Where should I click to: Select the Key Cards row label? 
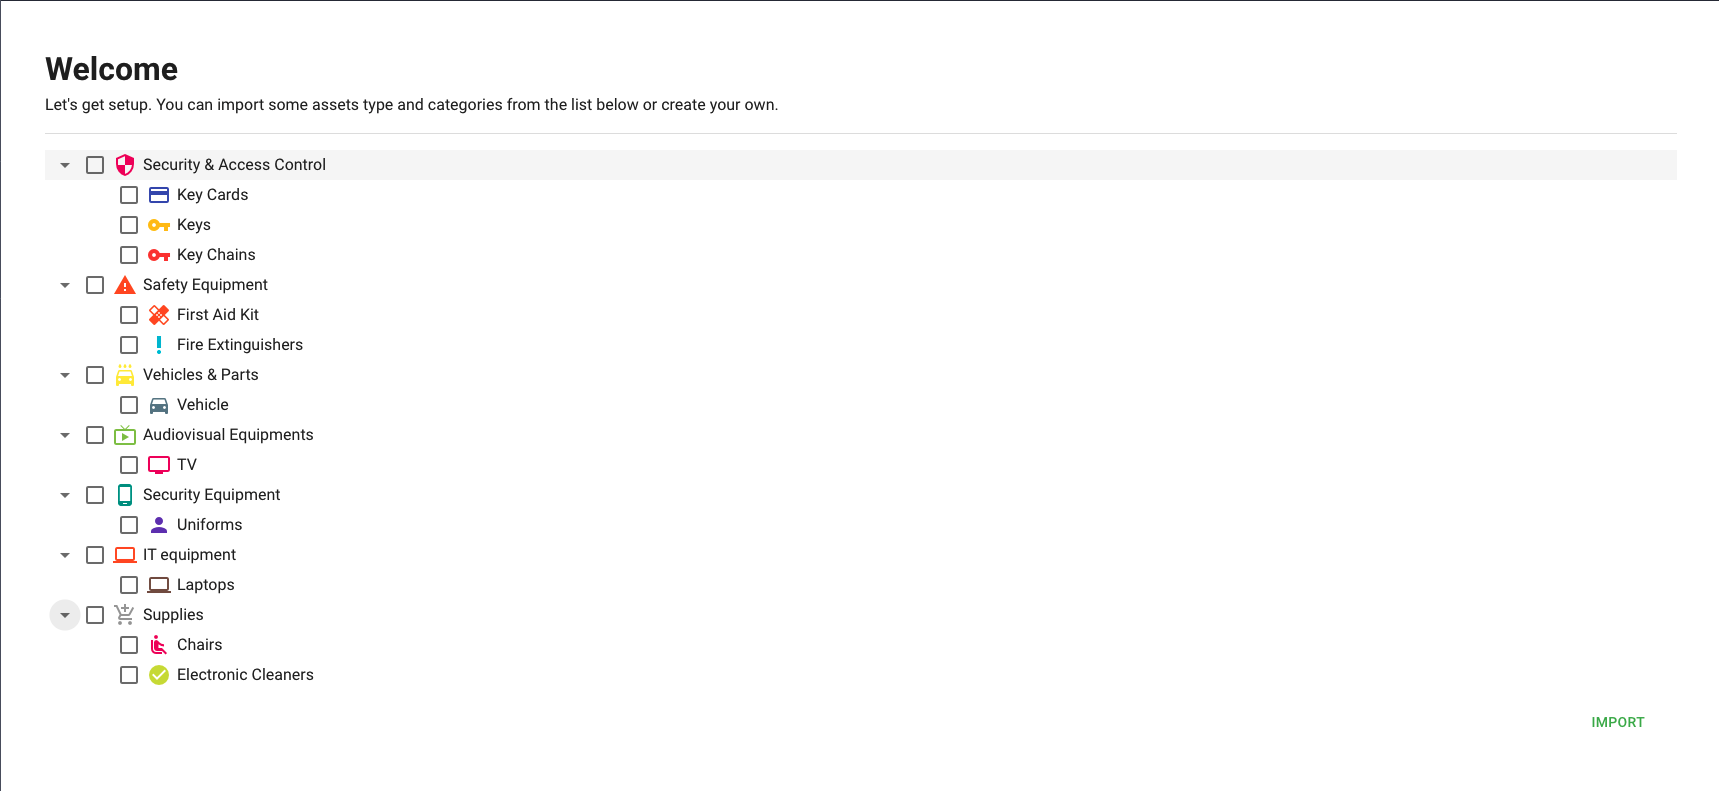(x=212, y=195)
